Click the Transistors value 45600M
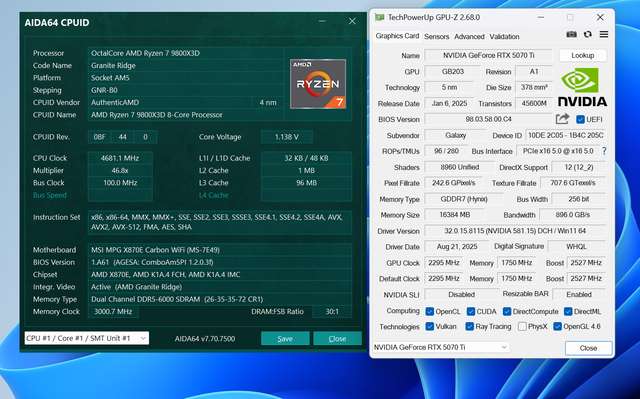The height and width of the screenshot is (399, 640). 534,103
